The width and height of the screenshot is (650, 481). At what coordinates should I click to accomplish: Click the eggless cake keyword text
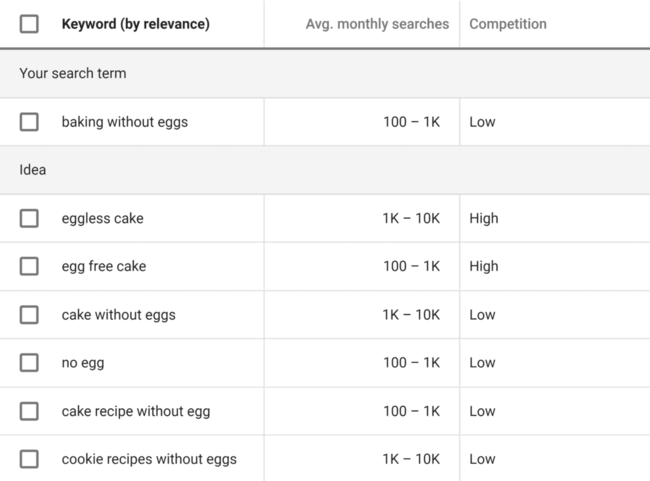point(102,218)
